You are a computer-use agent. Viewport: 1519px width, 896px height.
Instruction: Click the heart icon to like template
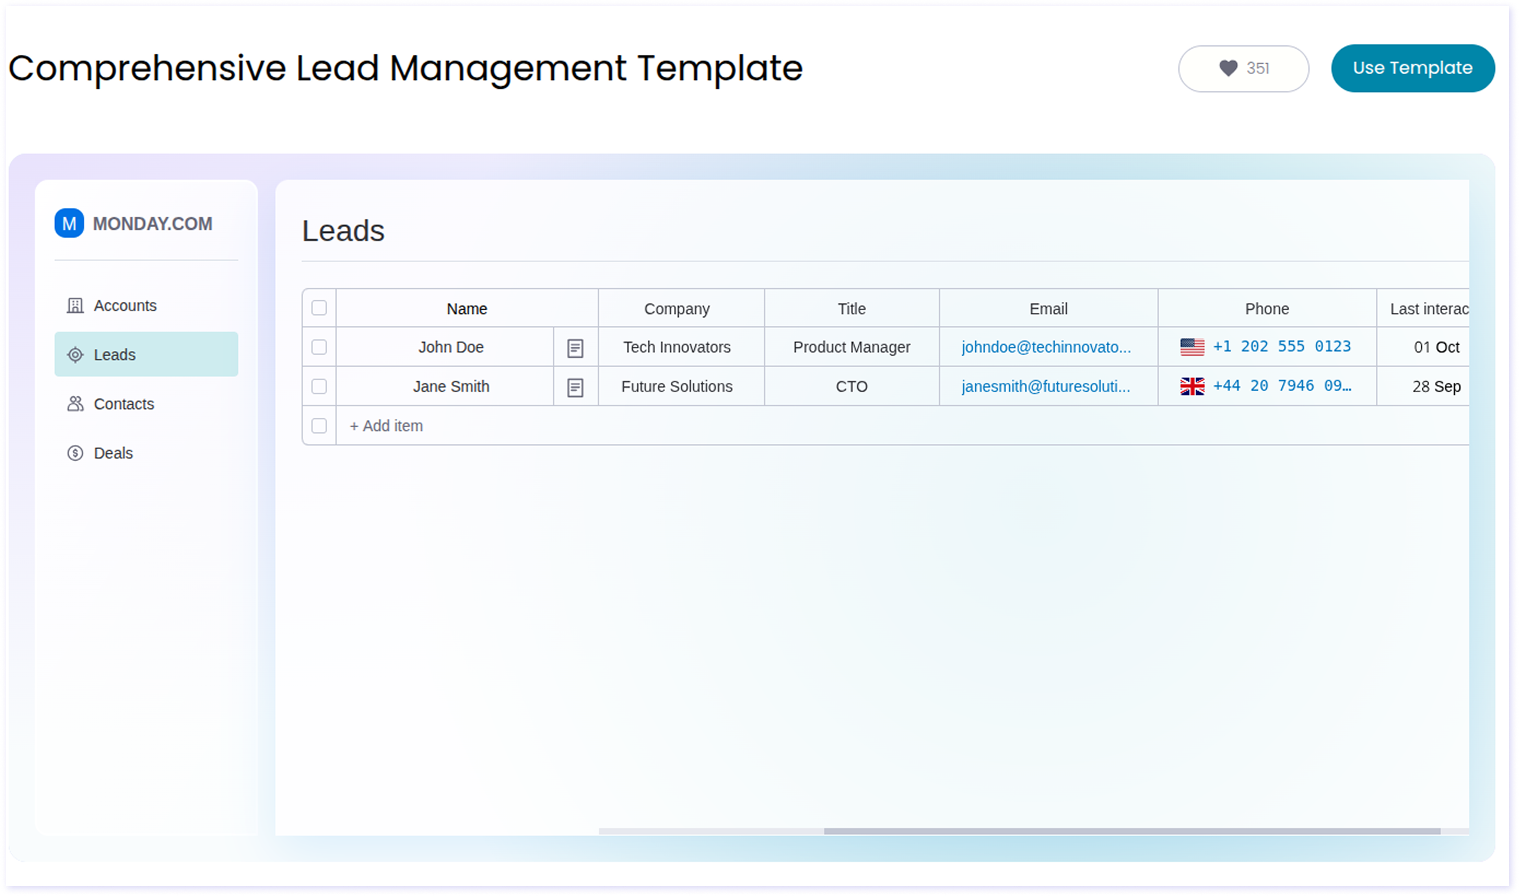click(x=1228, y=68)
